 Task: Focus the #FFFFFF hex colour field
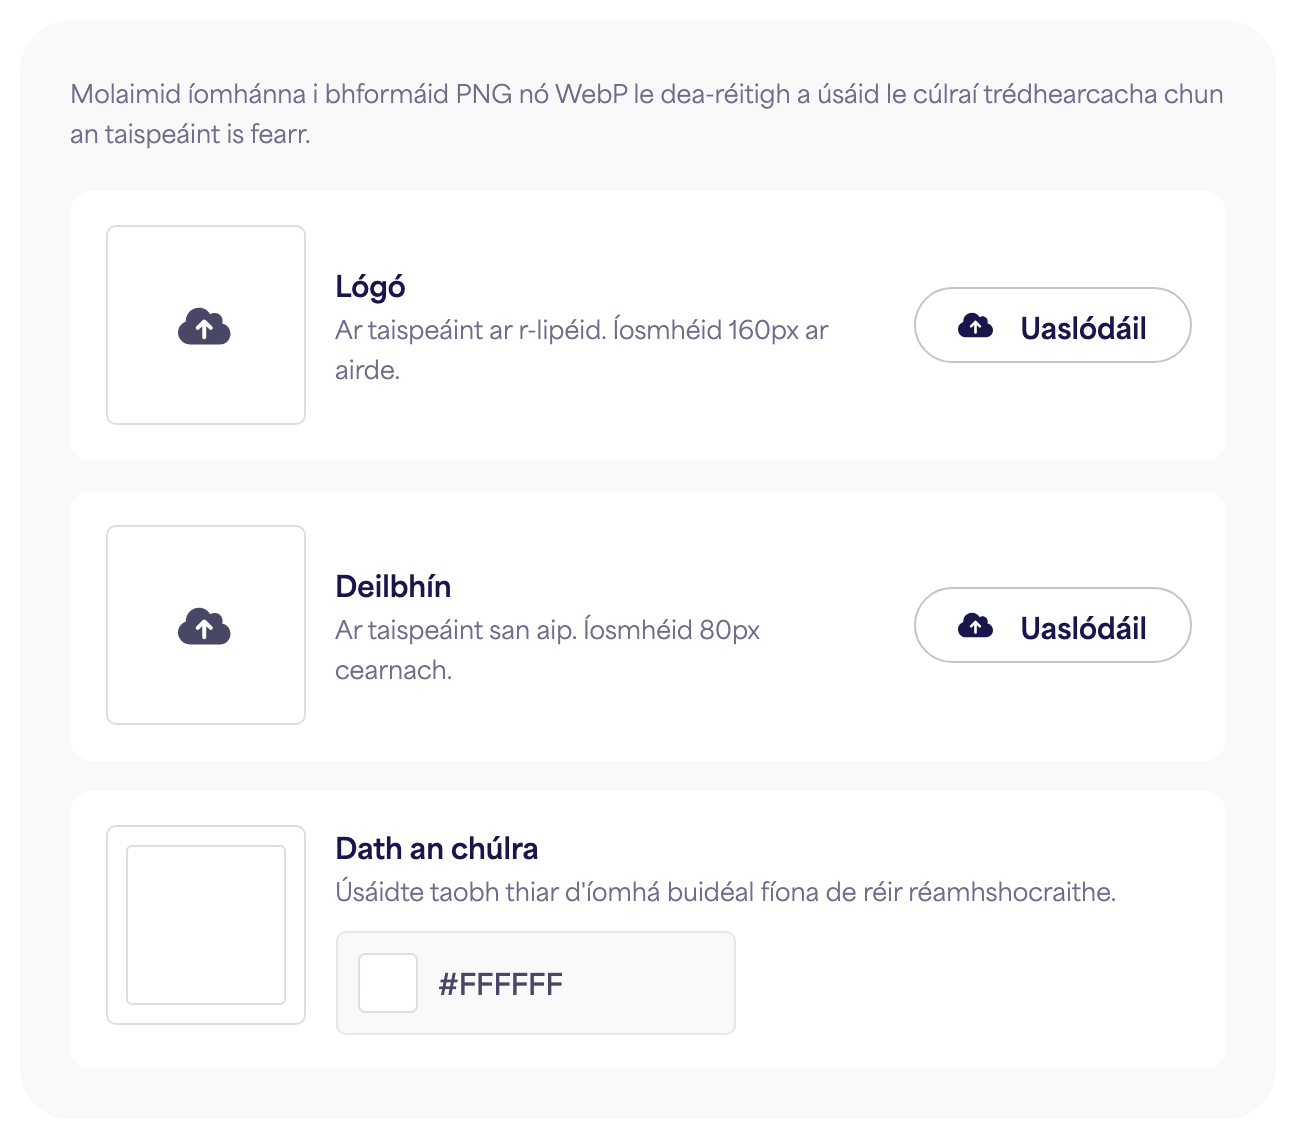(x=535, y=983)
